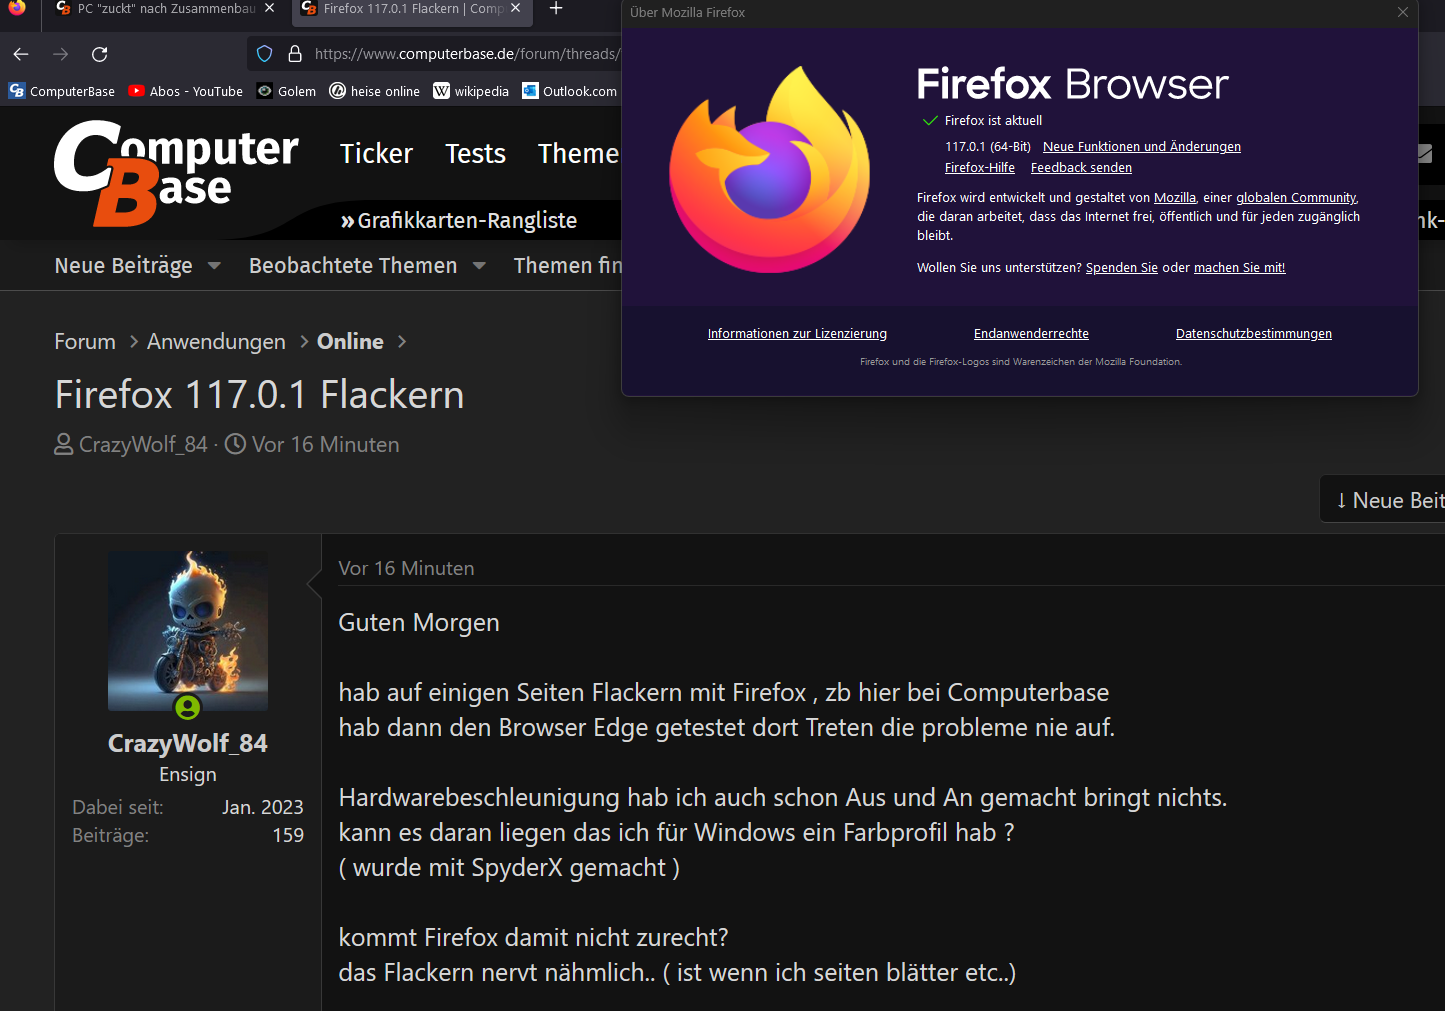Click the green online status badge
This screenshot has width=1445, height=1011.
[x=188, y=708]
